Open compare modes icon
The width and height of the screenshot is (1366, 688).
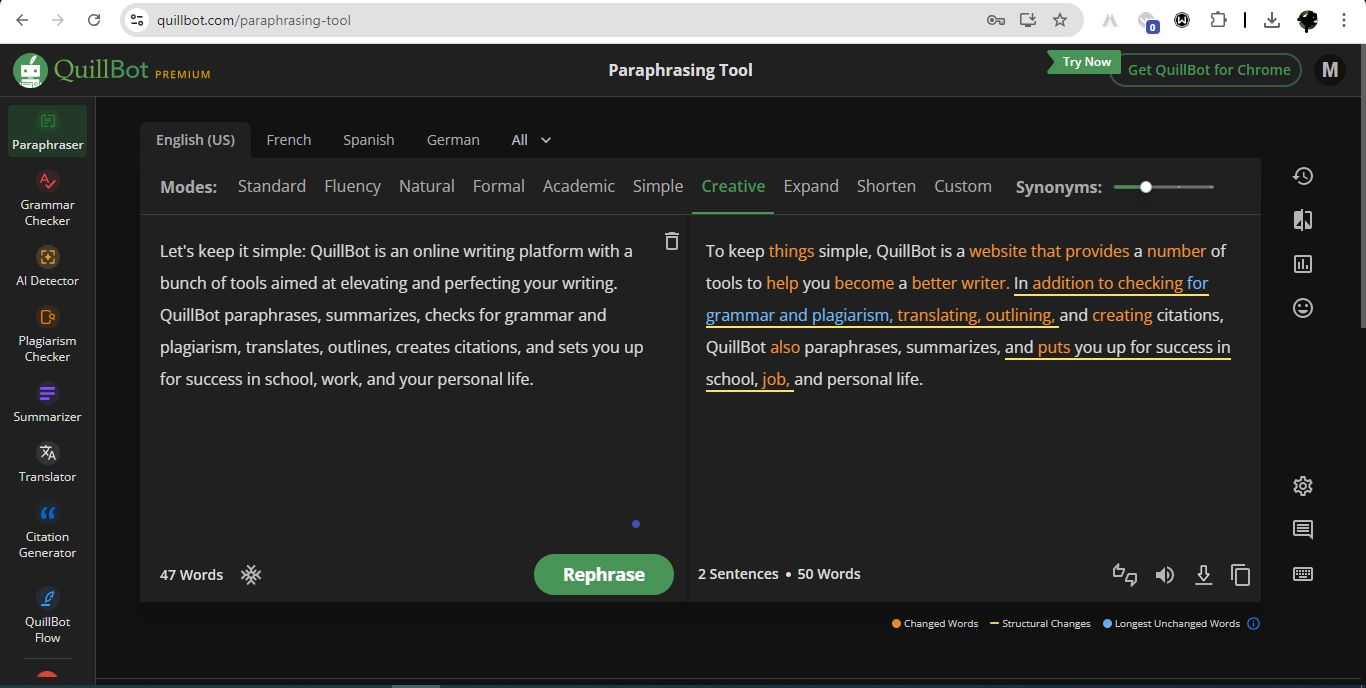1302,220
